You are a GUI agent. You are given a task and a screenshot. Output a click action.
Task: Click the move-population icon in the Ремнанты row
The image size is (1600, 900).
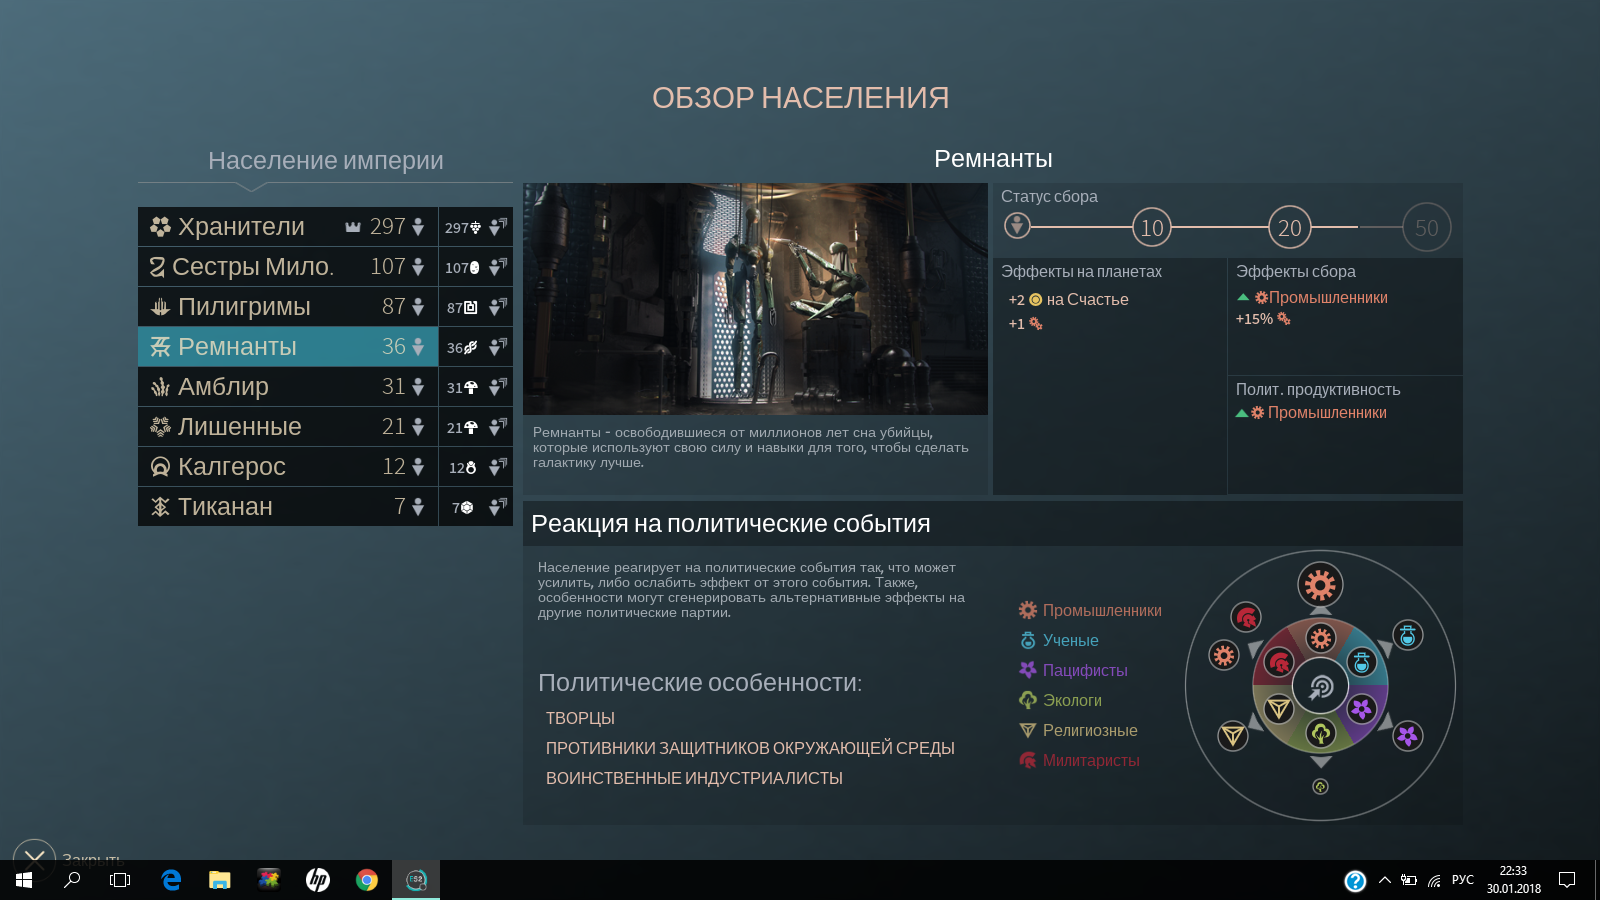coord(498,347)
